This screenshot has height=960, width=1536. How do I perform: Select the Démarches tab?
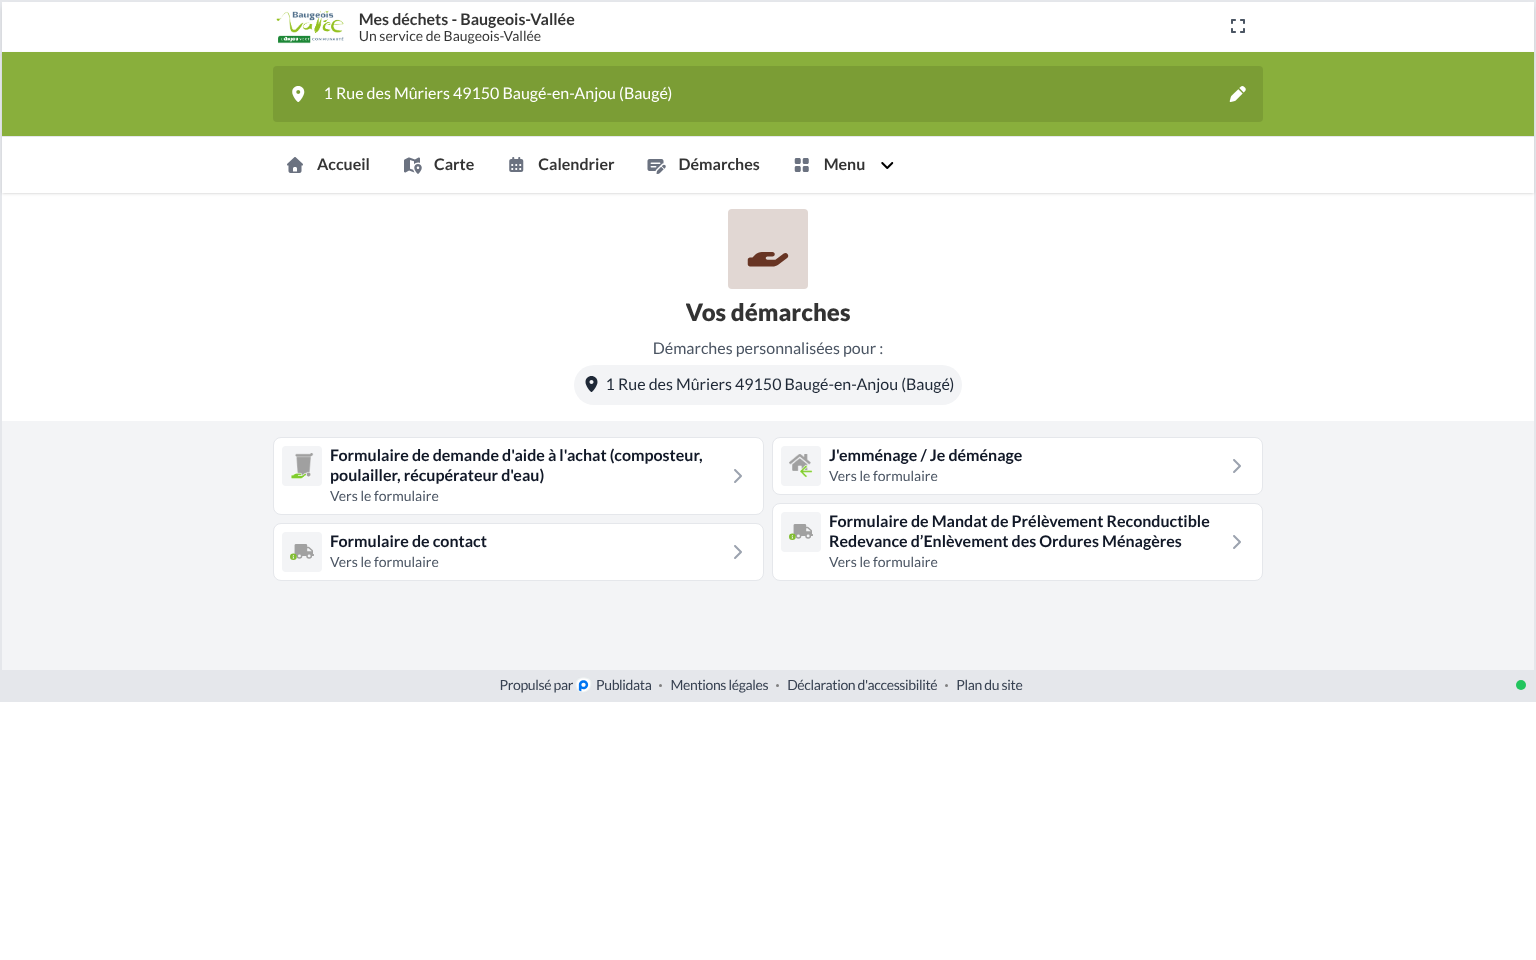coord(704,165)
